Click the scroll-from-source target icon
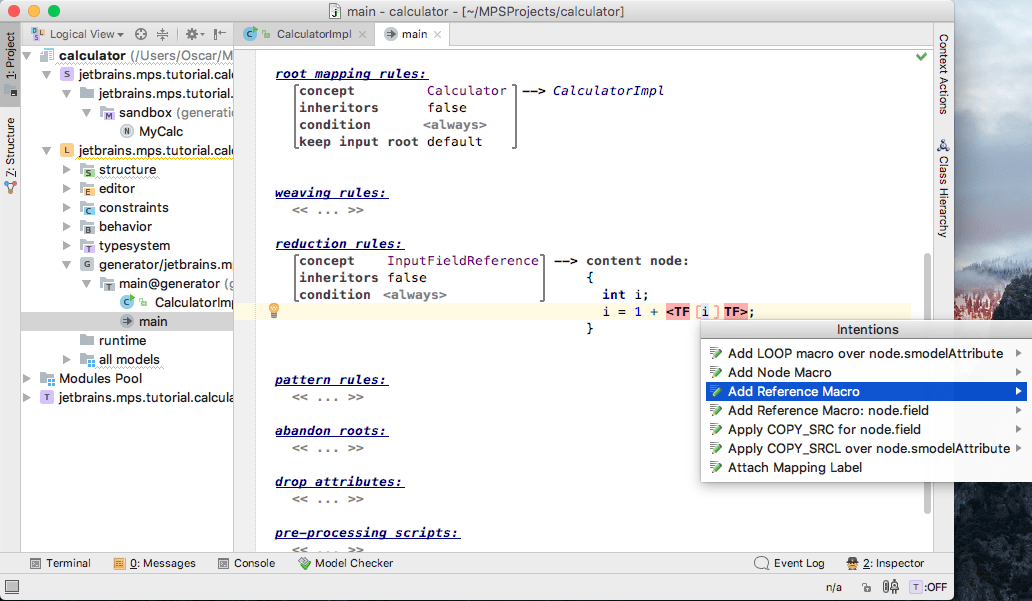Image resolution: width=1032 pixels, height=601 pixels. coord(141,34)
